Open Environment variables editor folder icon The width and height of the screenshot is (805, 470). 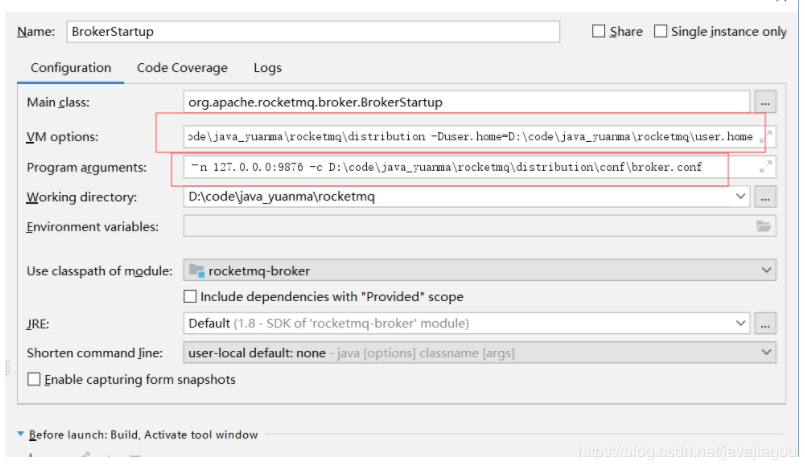pyautogui.click(x=763, y=226)
